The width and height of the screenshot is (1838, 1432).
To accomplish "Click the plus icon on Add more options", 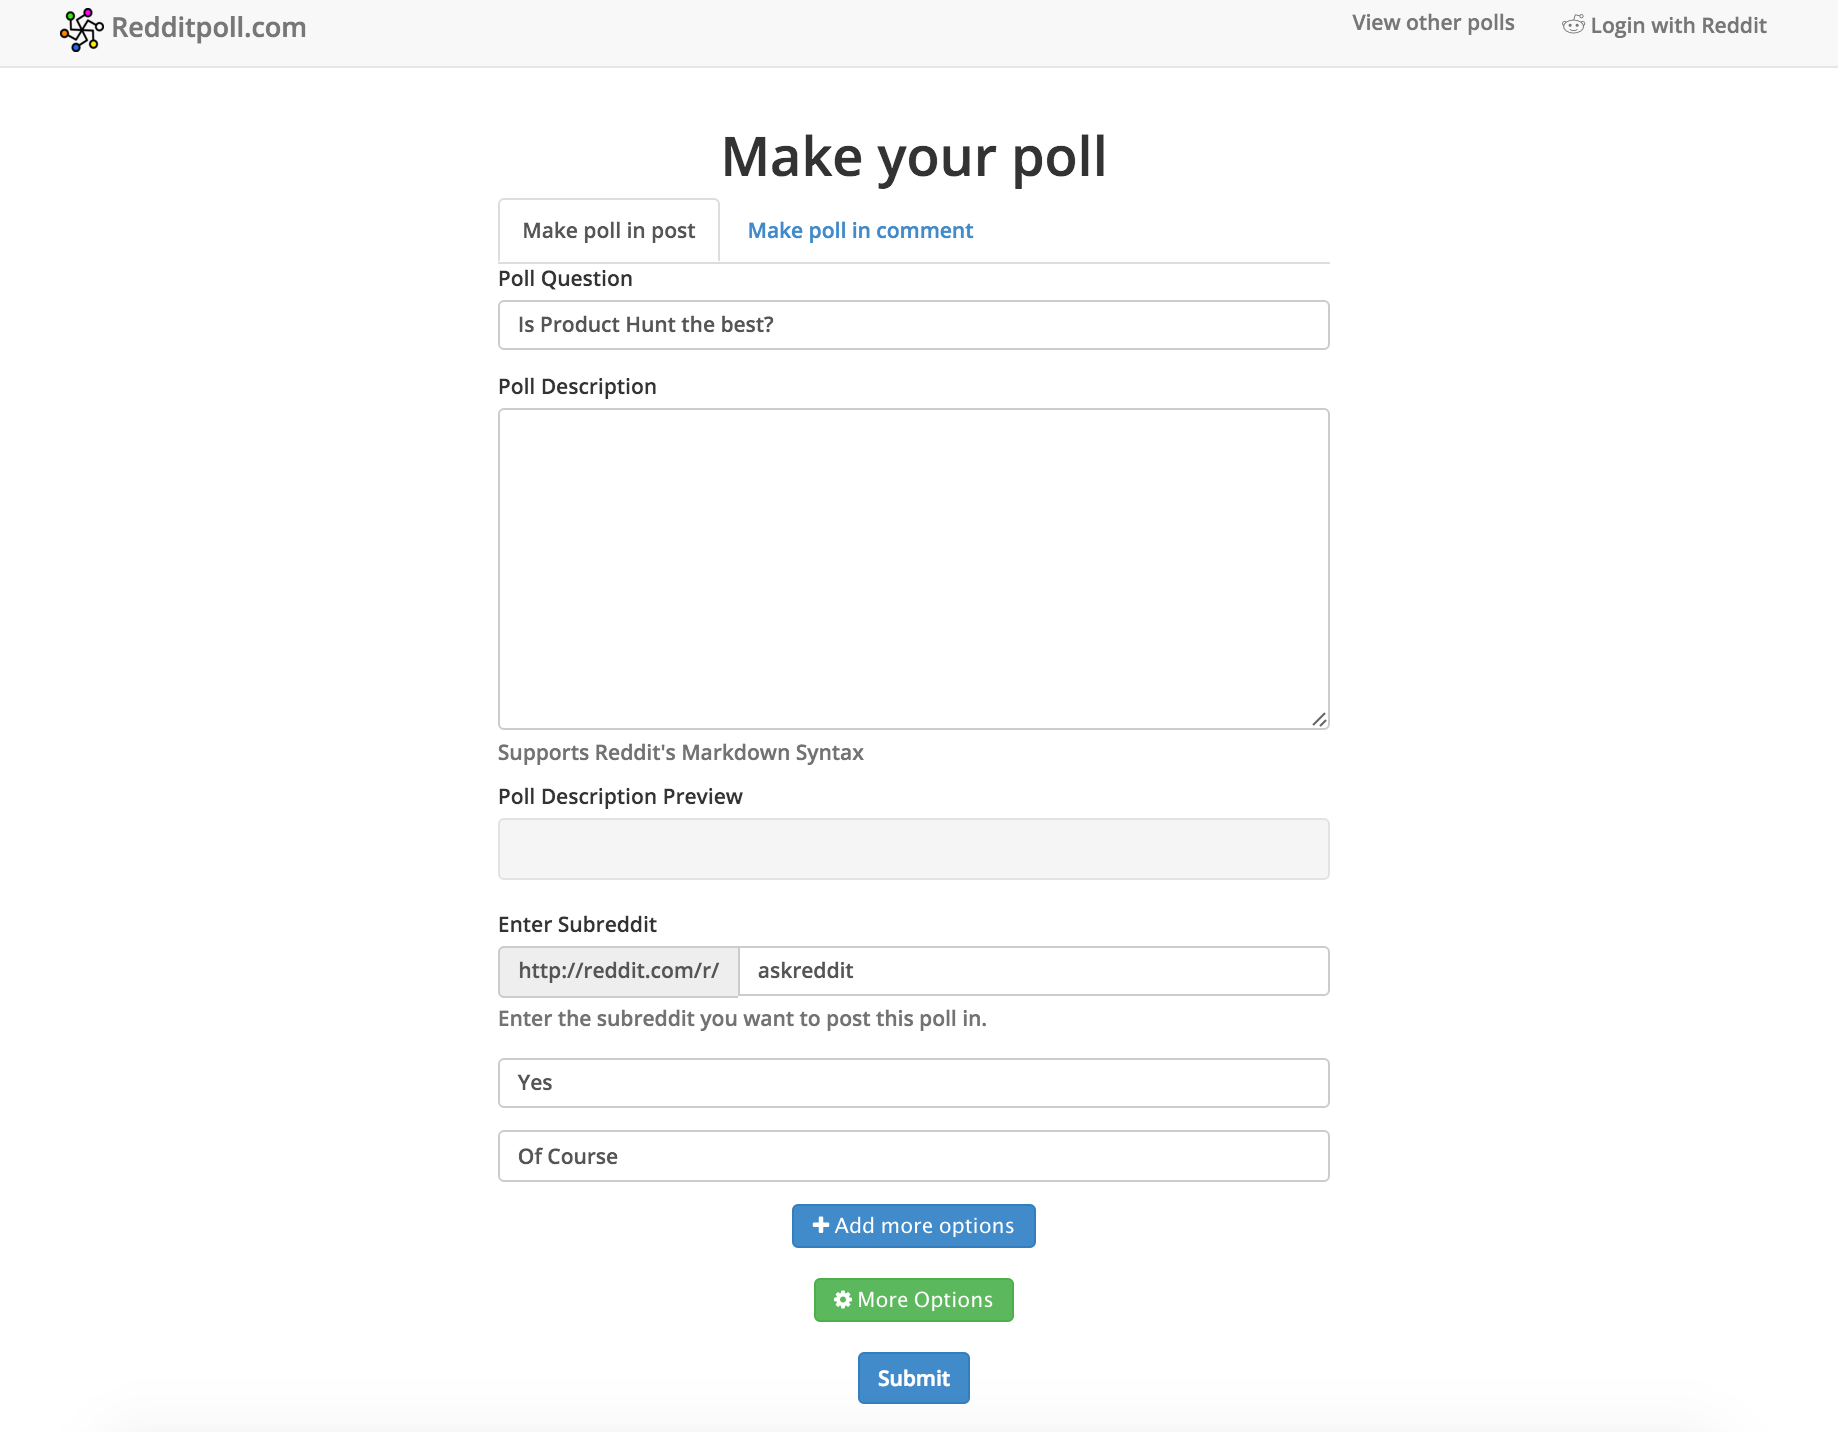I will [x=822, y=1225].
